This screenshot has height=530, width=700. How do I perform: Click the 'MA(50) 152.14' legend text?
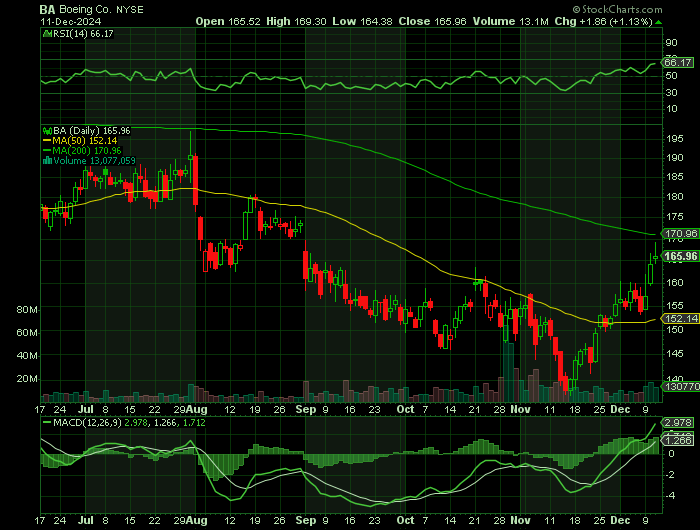(85, 141)
